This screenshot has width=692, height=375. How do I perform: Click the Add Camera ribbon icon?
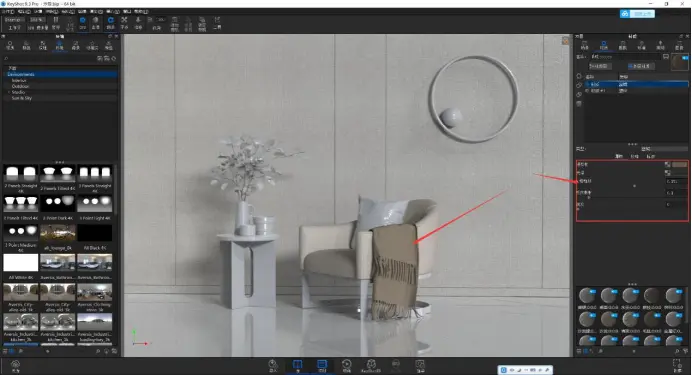click(x=175, y=24)
